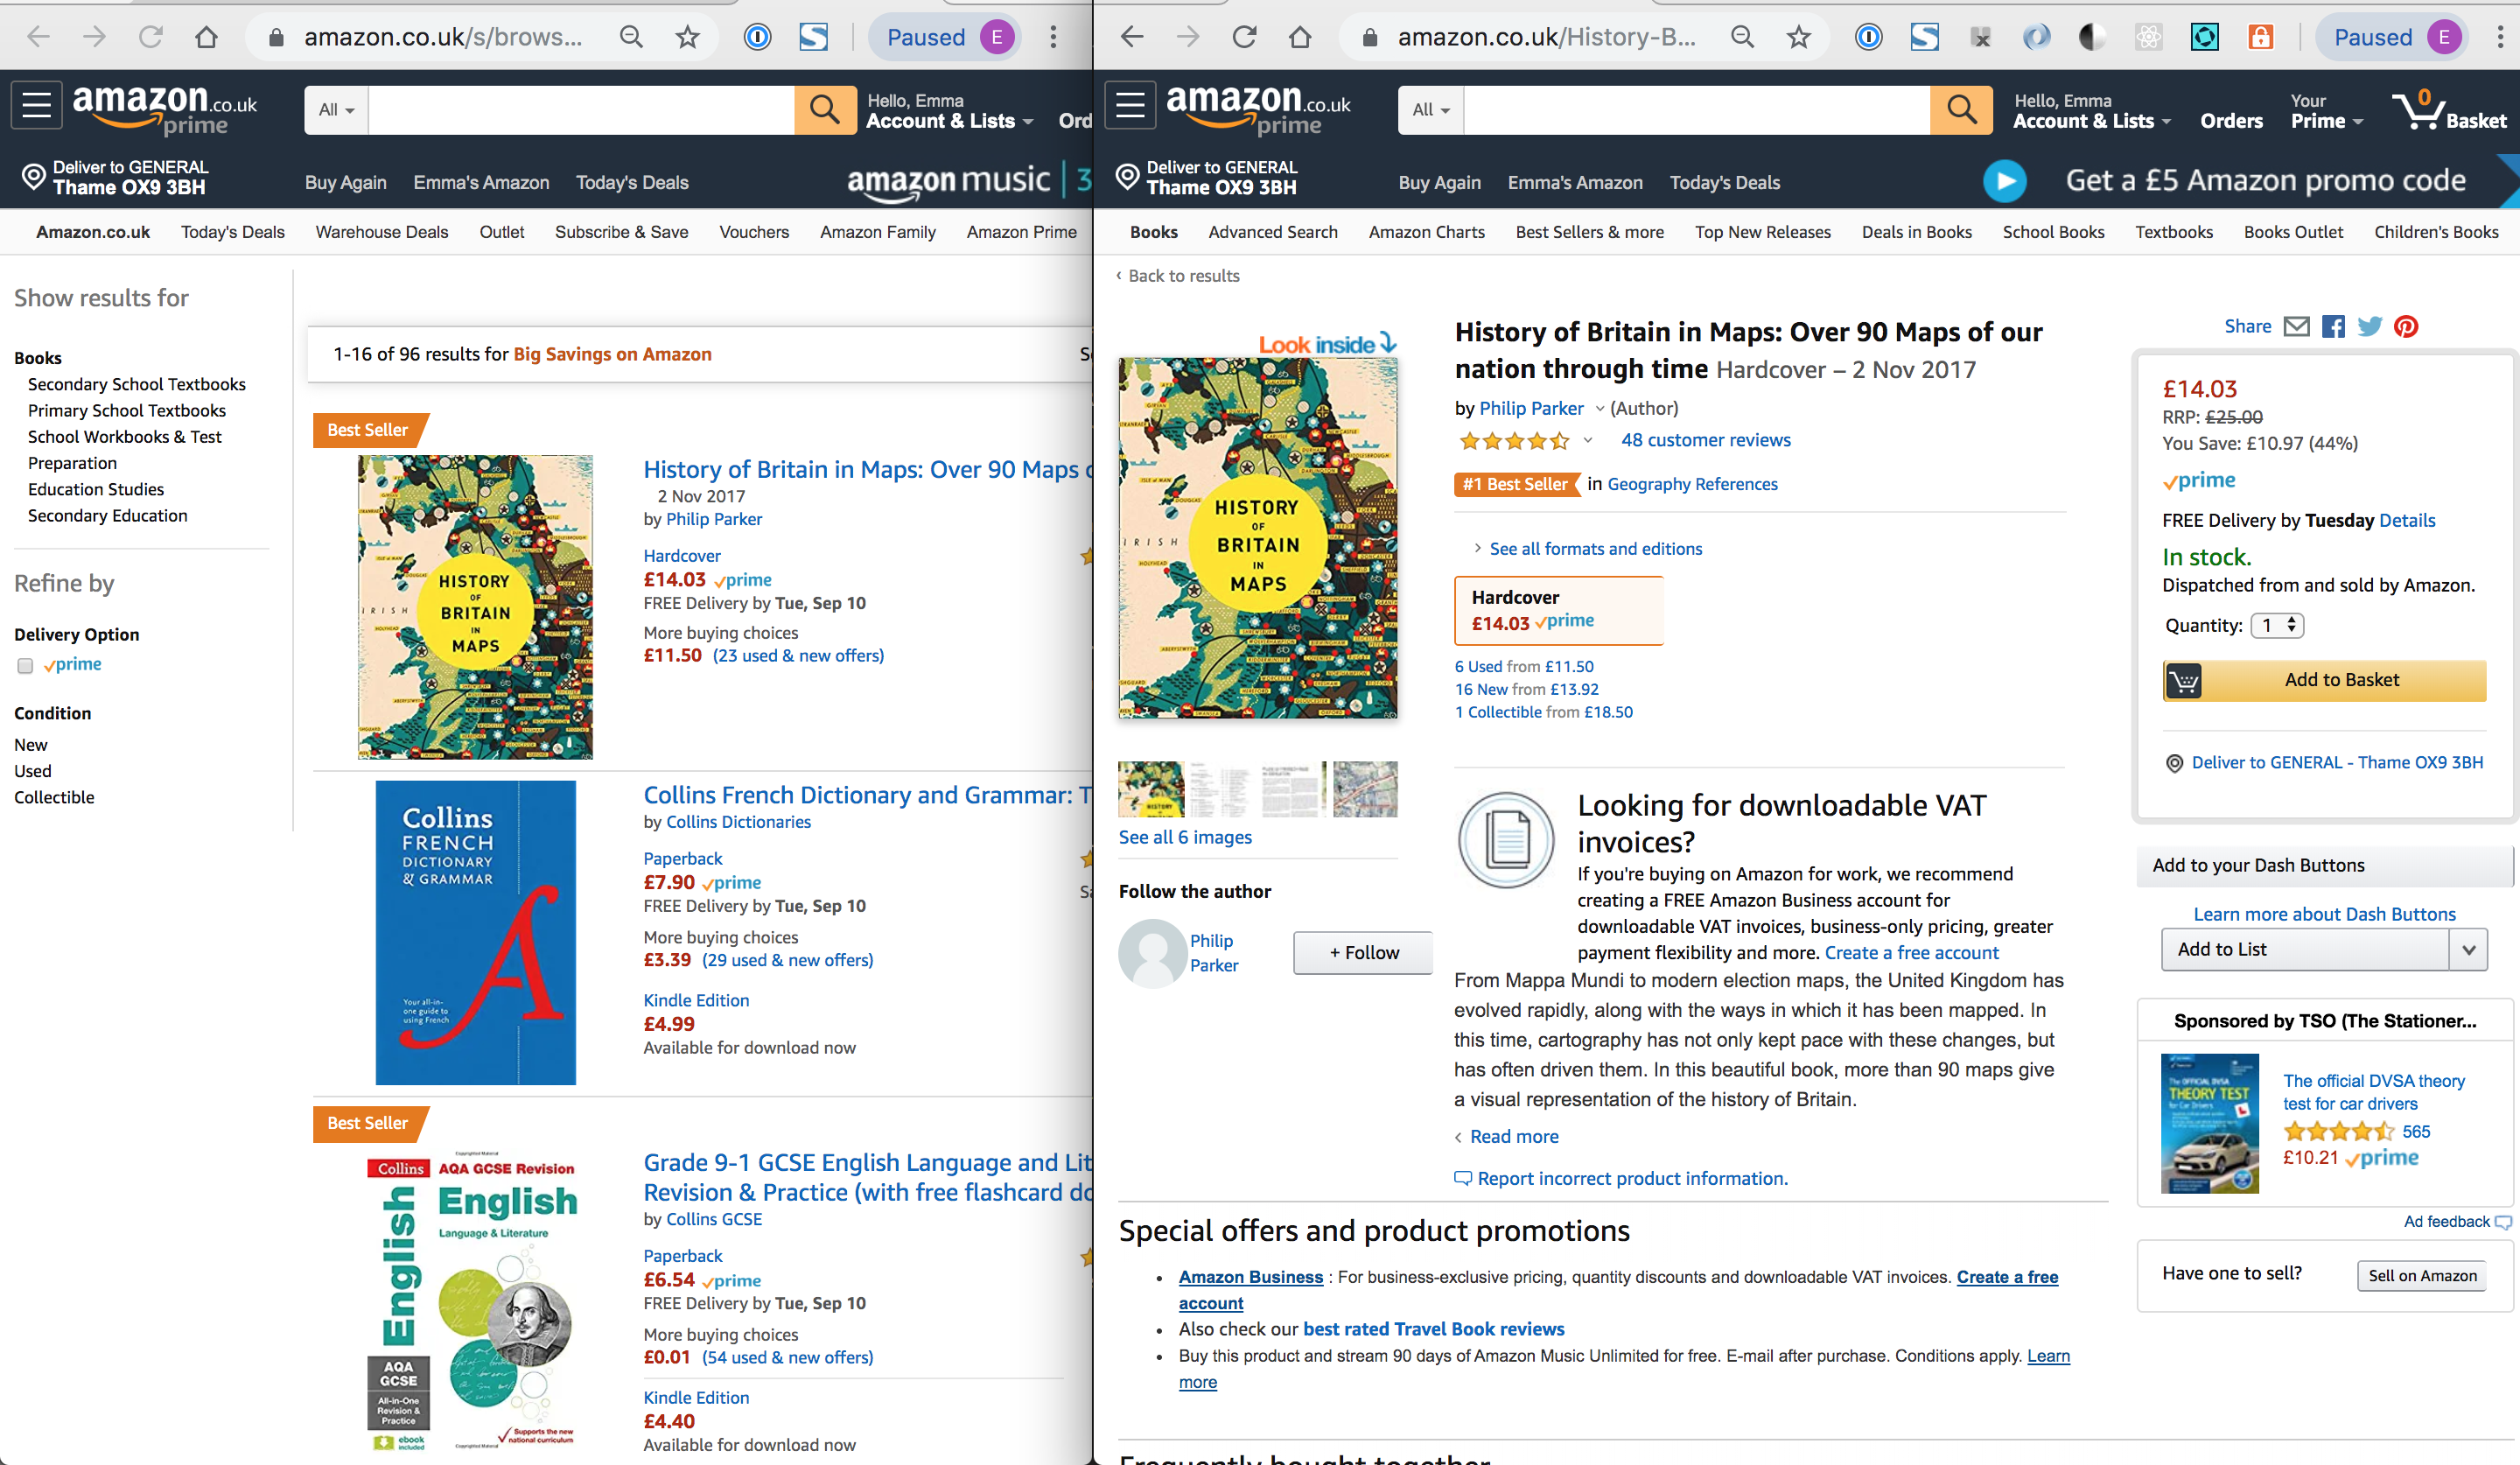Go back in the right browser window
The height and width of the screenshot is (1465, 2520).
1131,37
